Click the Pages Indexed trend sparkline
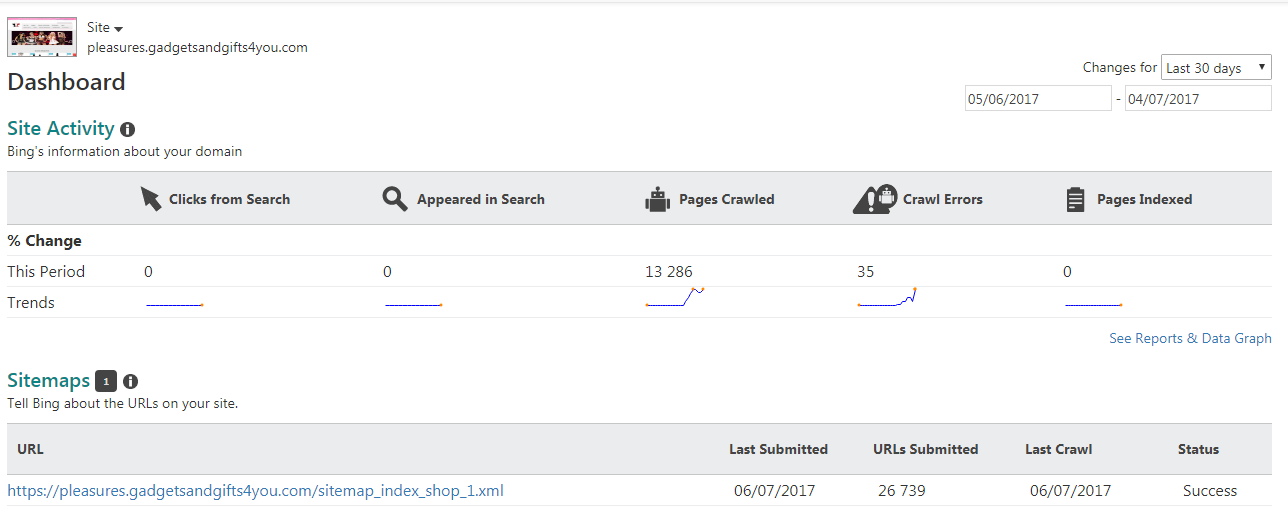1288x513 pixels. pyautogui.click(x=1093, y=303)
